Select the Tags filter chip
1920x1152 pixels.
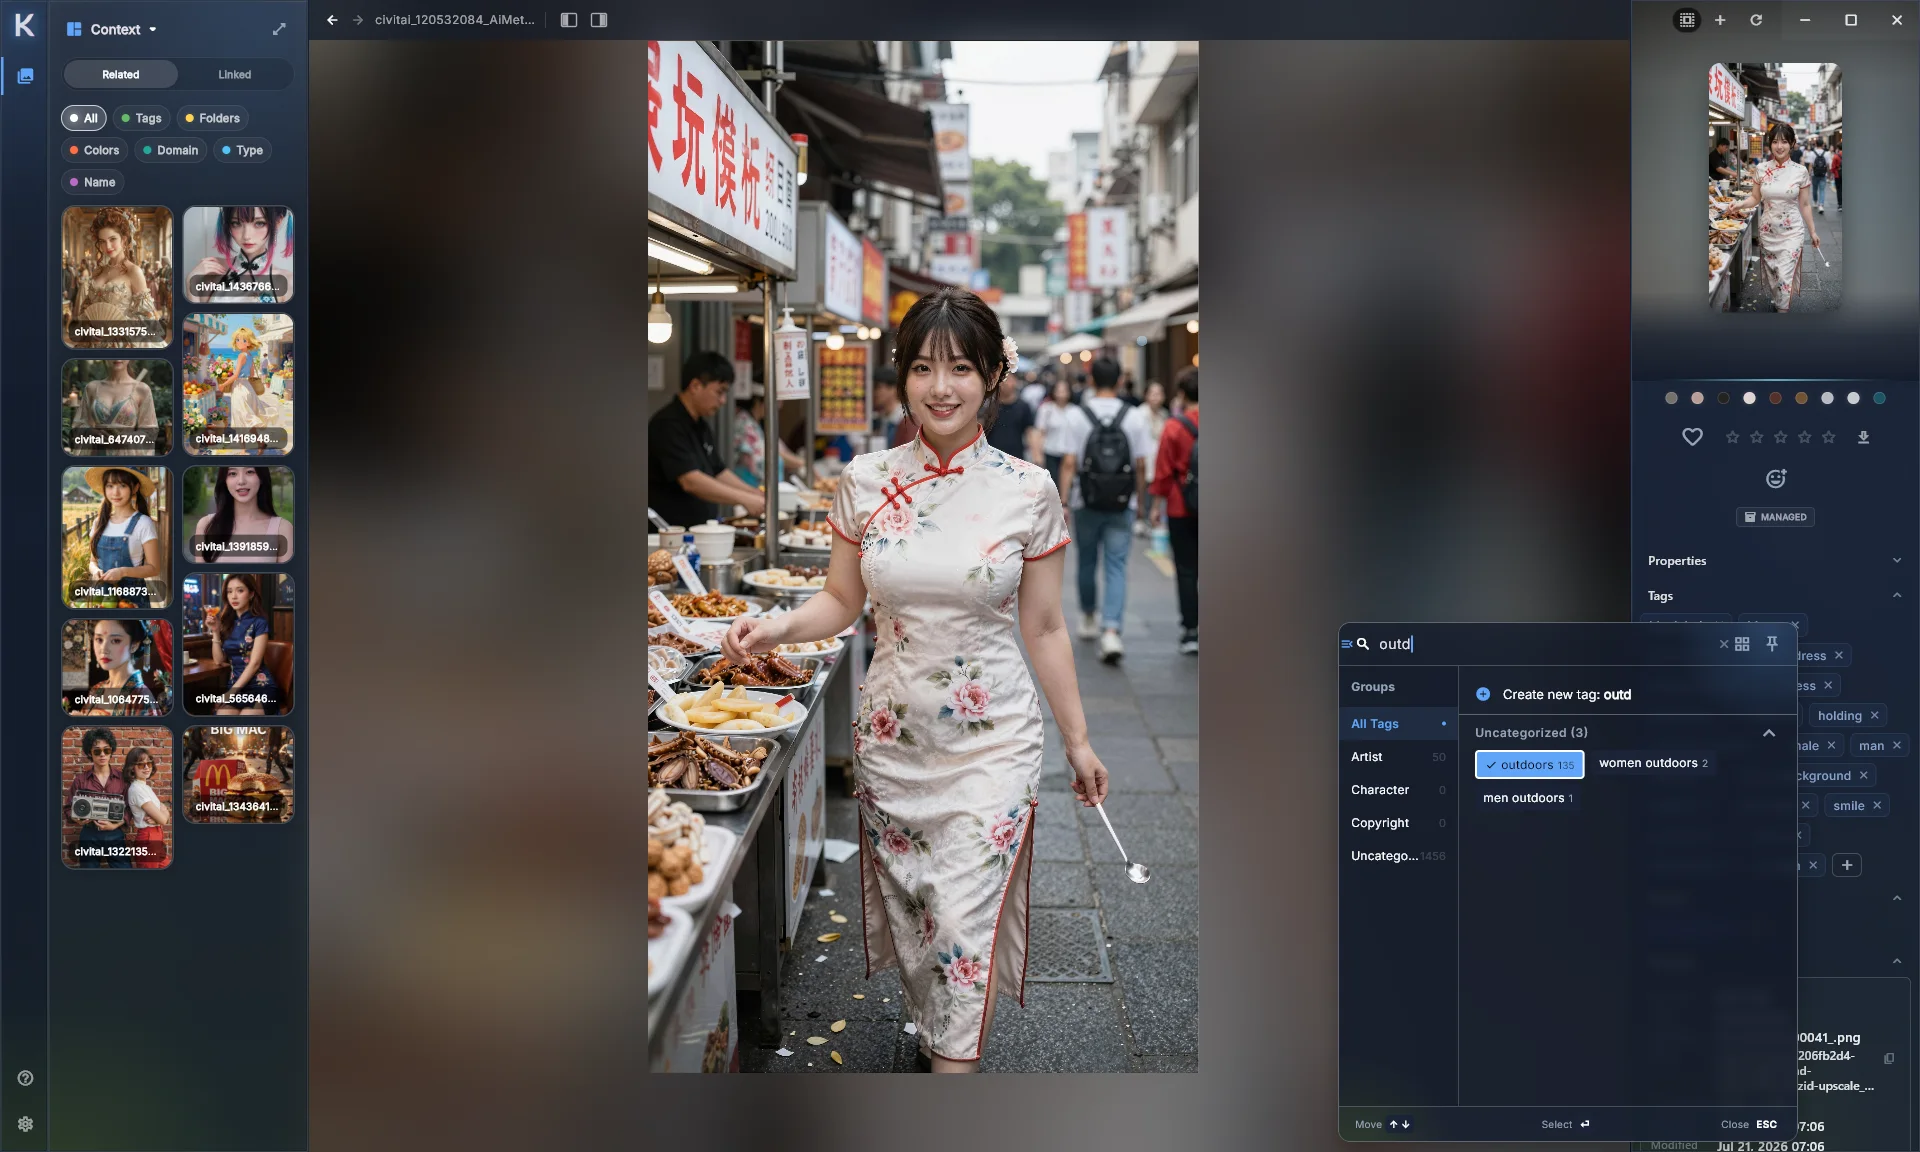(141, 118)
